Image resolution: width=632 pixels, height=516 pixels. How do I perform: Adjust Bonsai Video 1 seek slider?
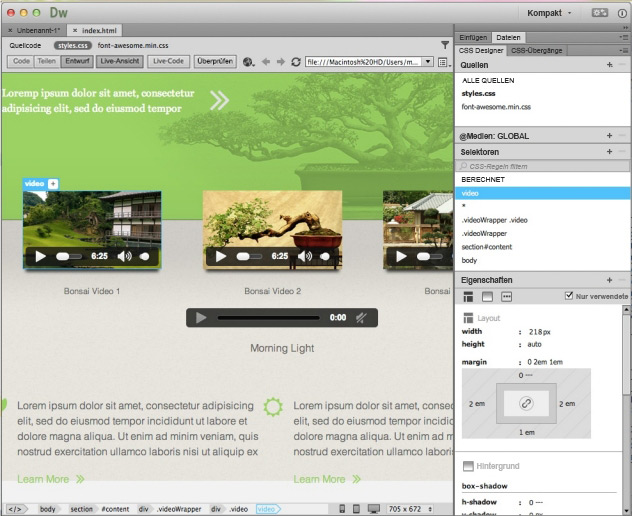tap(69, 256)
